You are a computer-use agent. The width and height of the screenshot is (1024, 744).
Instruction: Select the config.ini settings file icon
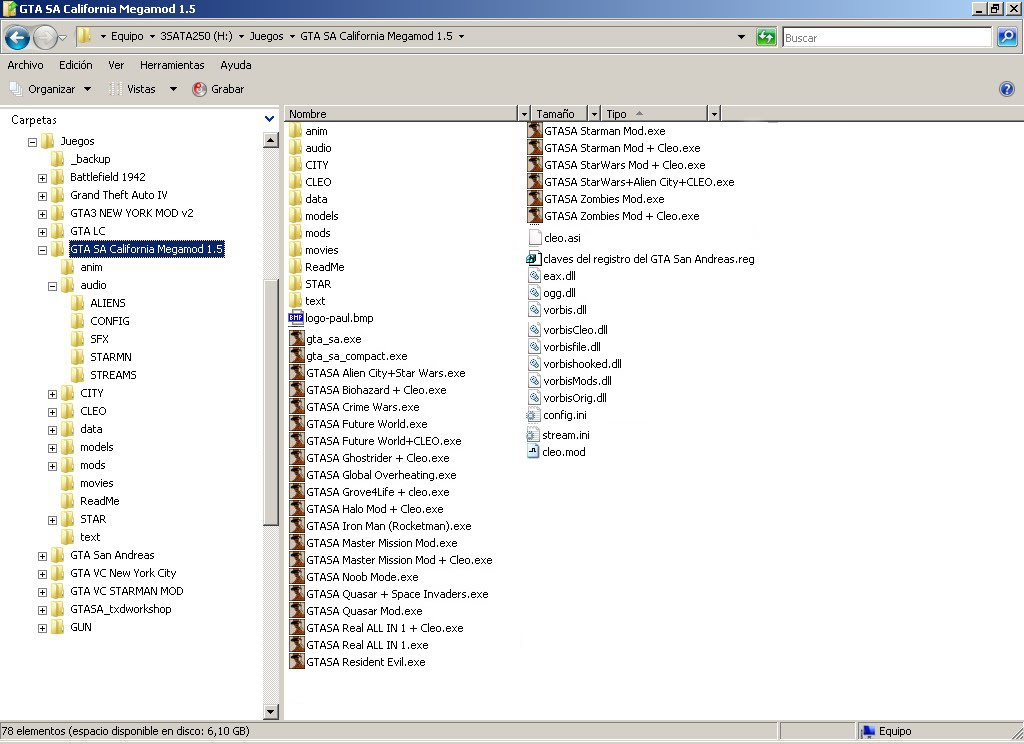[533, 415]
